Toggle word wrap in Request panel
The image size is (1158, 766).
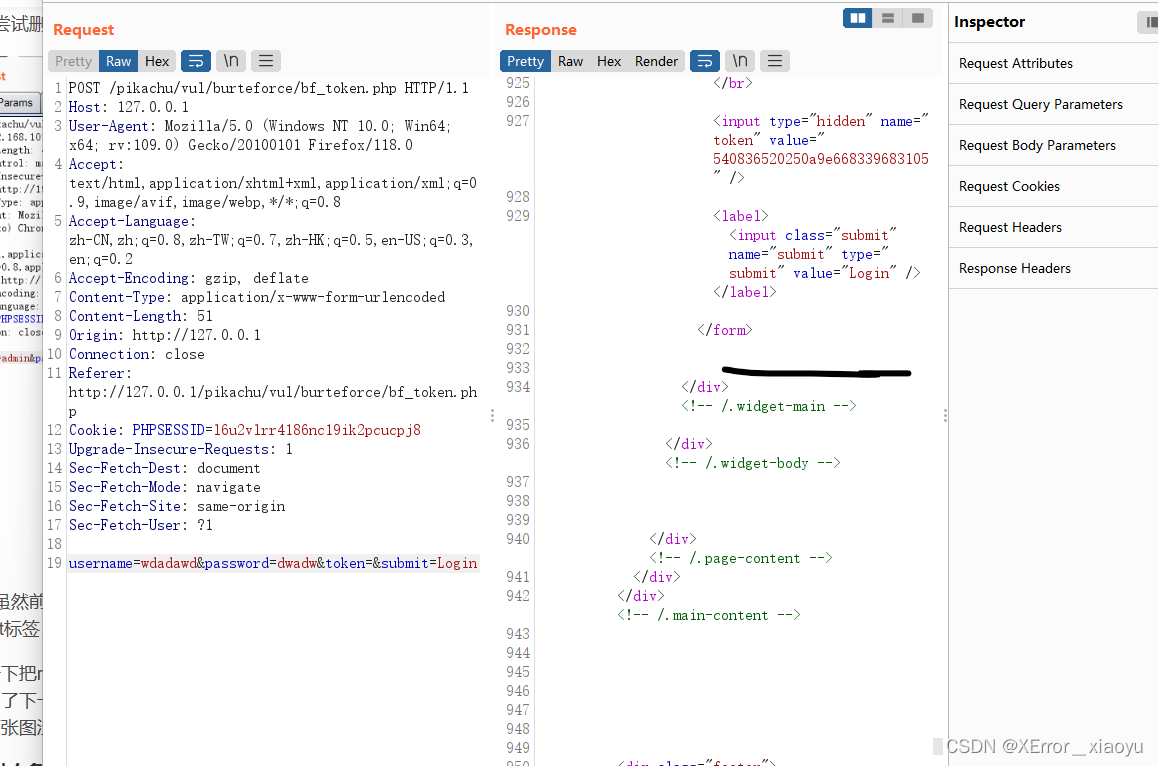coord(197,61)
